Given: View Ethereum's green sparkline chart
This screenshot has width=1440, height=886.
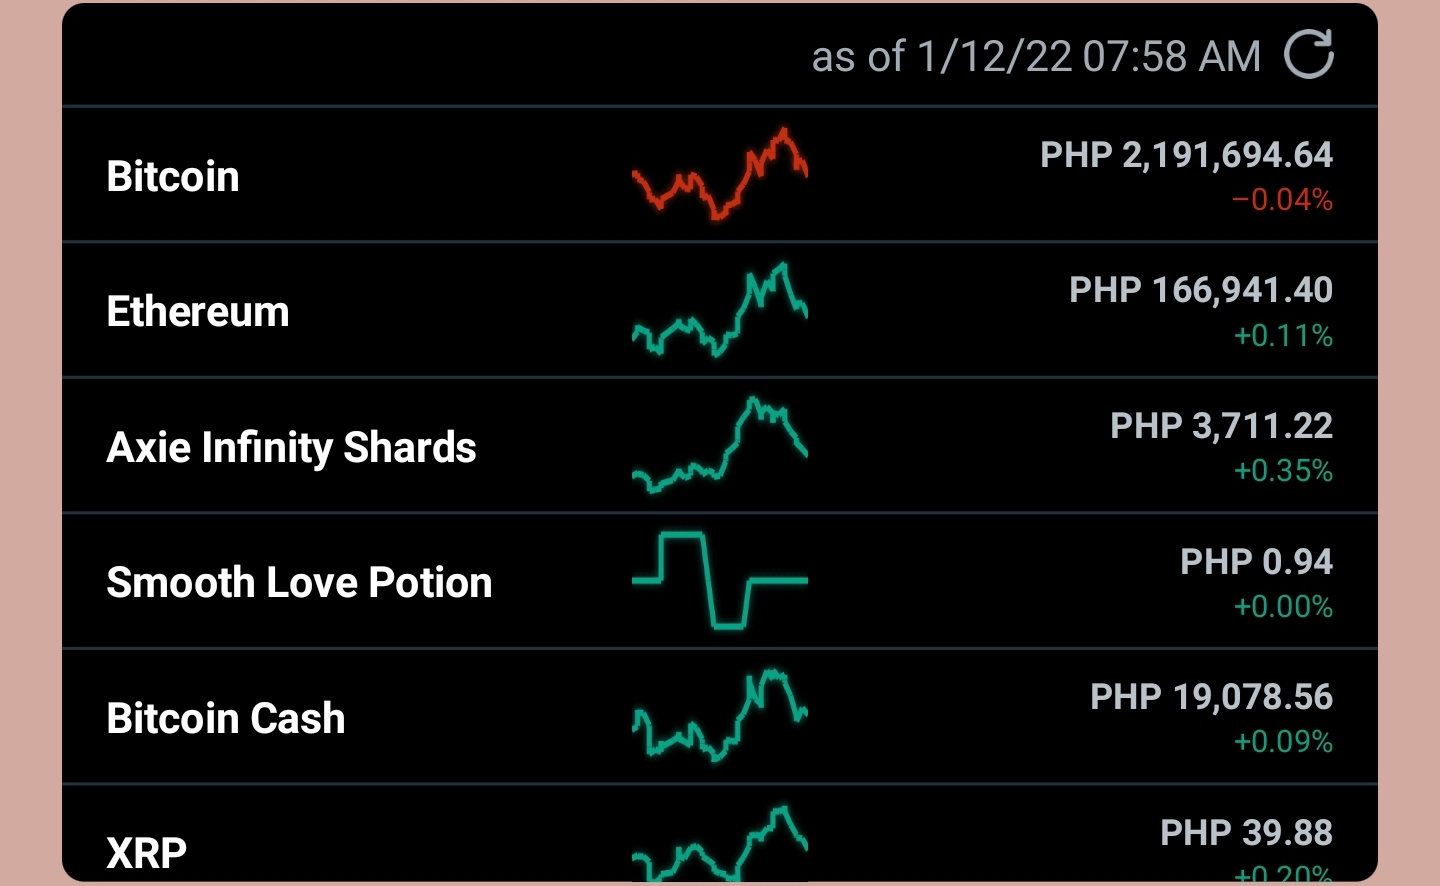Looking at the screenshot, I should [x=720, y=310].
